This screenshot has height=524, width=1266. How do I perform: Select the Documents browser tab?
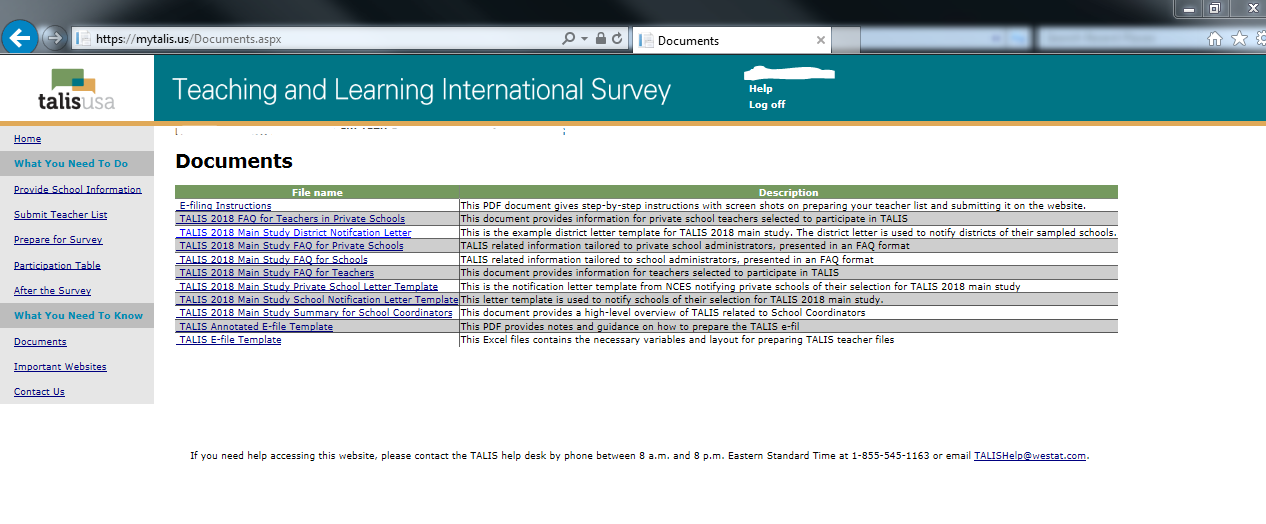coord(732,40)
